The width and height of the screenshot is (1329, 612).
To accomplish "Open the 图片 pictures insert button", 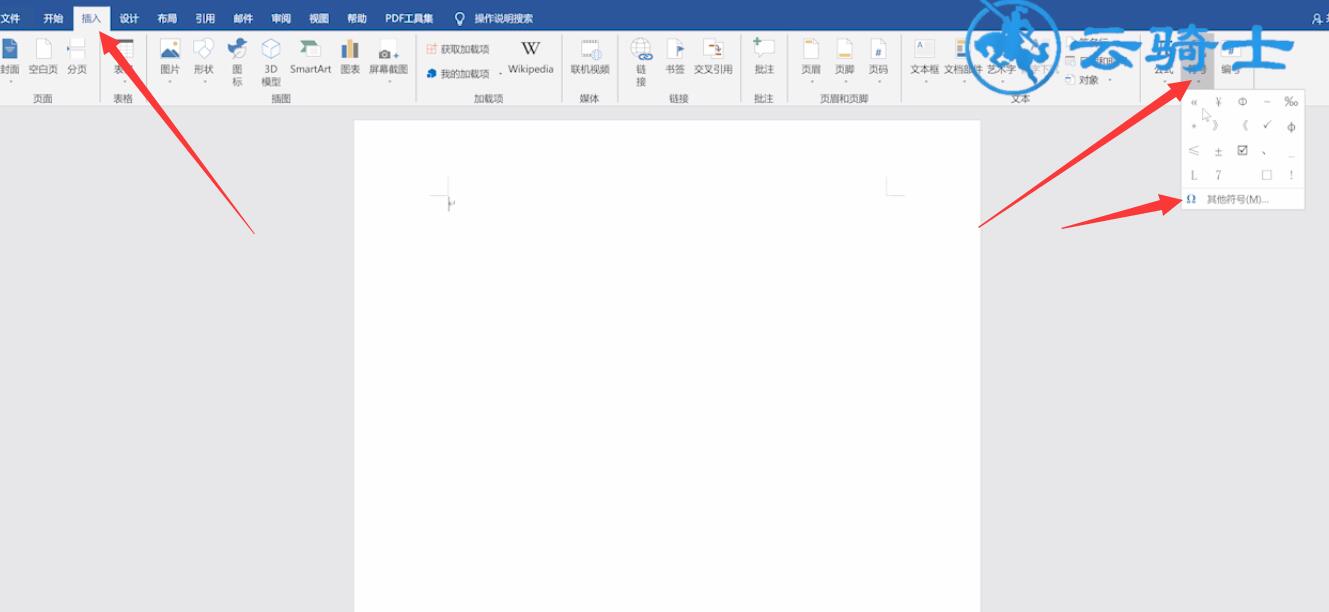I will click(x=170, y=58).
